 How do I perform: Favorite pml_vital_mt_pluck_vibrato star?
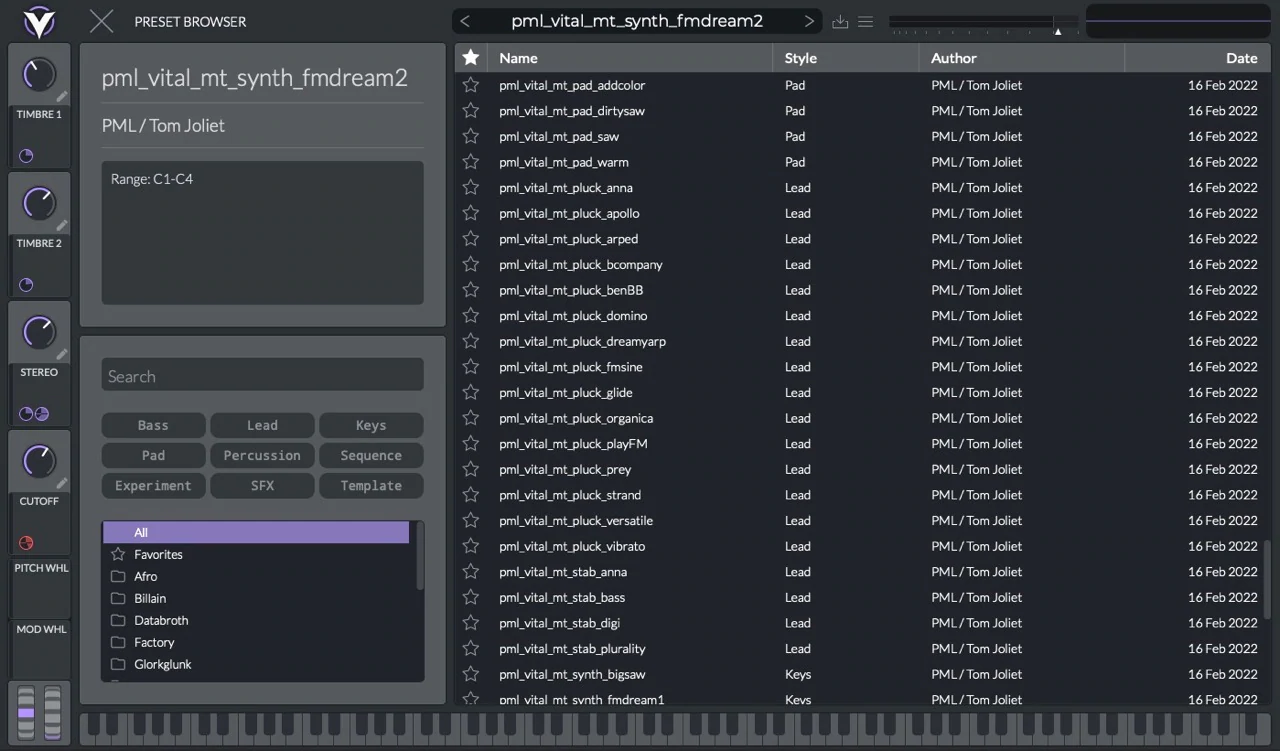[470, 546]
